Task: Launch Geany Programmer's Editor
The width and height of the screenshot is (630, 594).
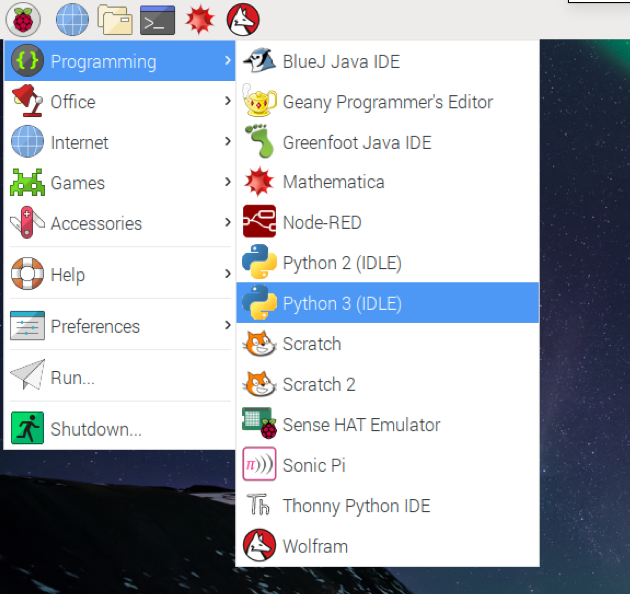Action: tap(387, 101)
